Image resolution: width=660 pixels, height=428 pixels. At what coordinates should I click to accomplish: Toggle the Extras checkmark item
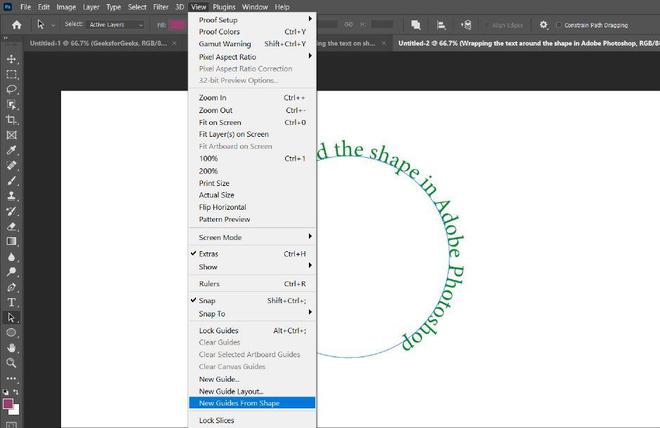point(252,254)
